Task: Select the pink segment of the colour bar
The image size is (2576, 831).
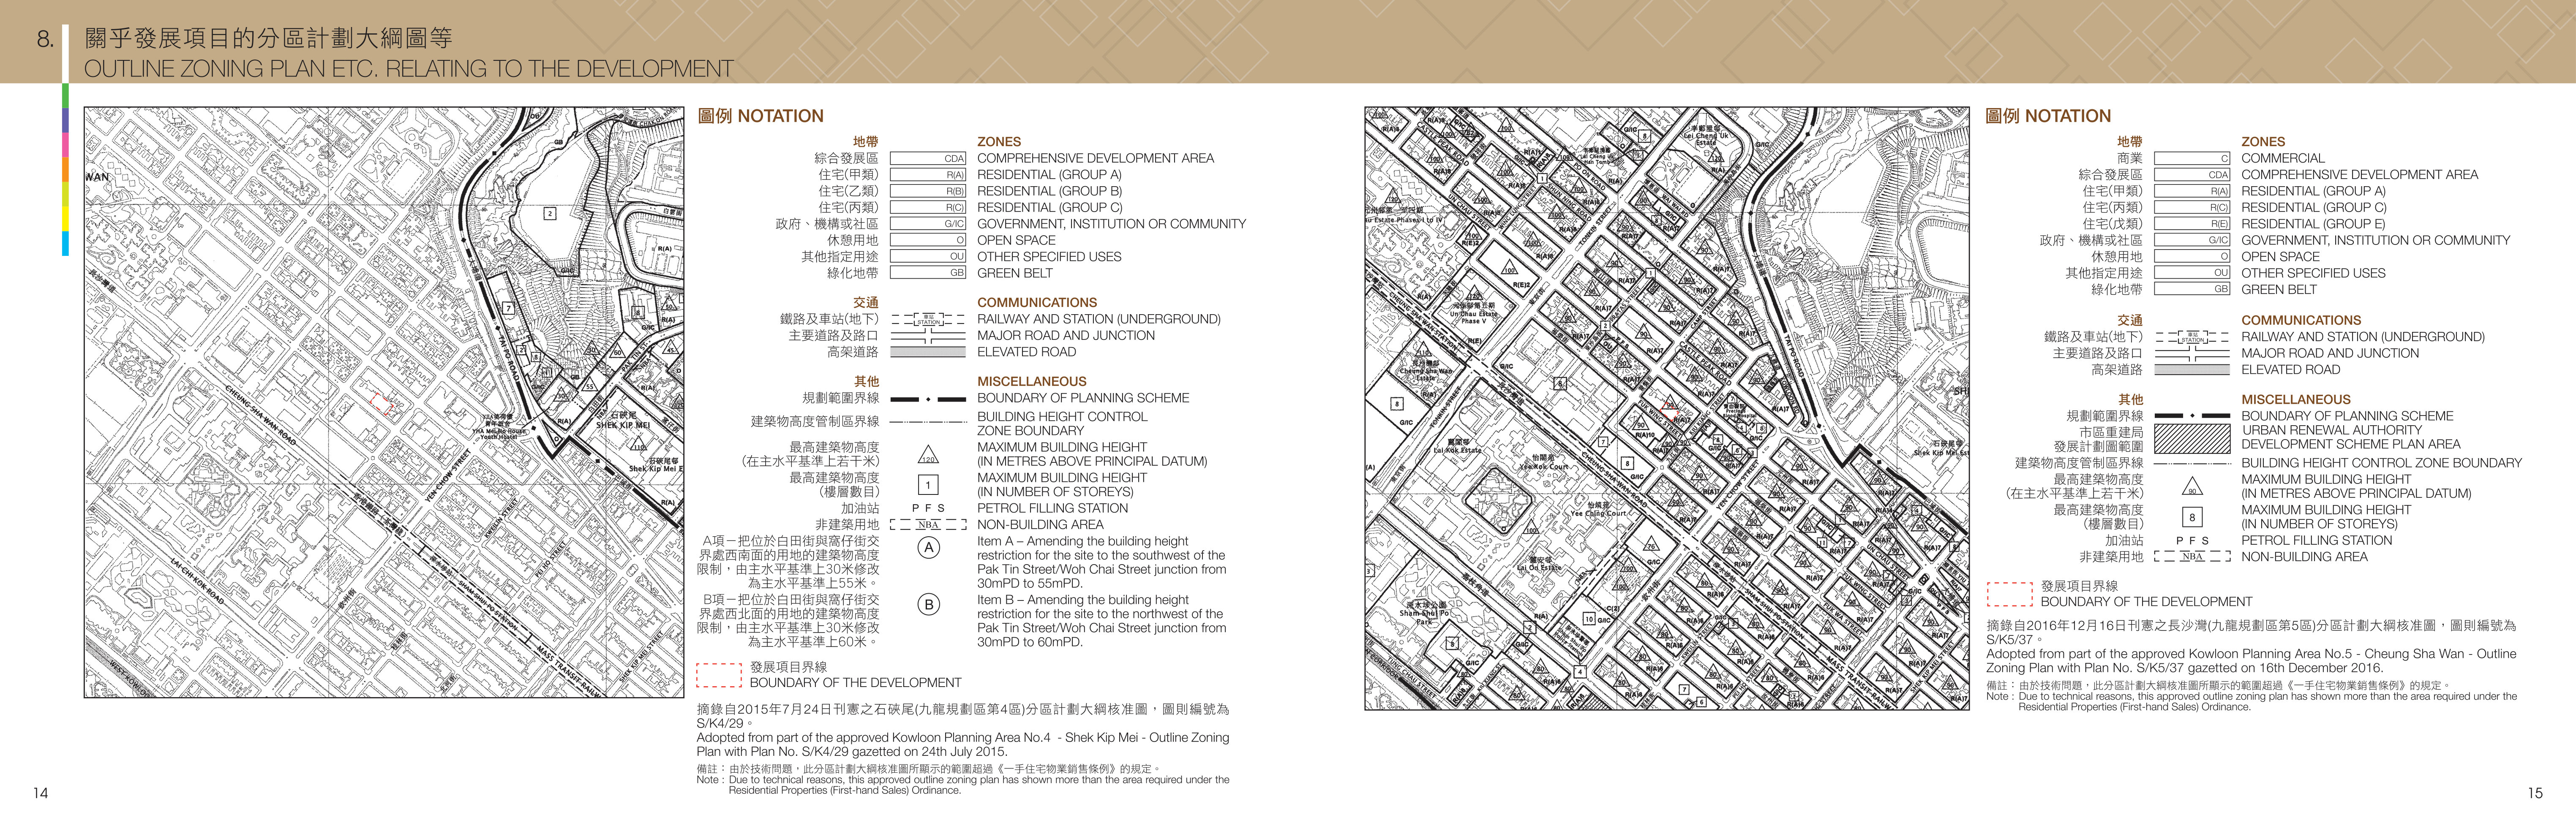Action: [x=65, y=145]
